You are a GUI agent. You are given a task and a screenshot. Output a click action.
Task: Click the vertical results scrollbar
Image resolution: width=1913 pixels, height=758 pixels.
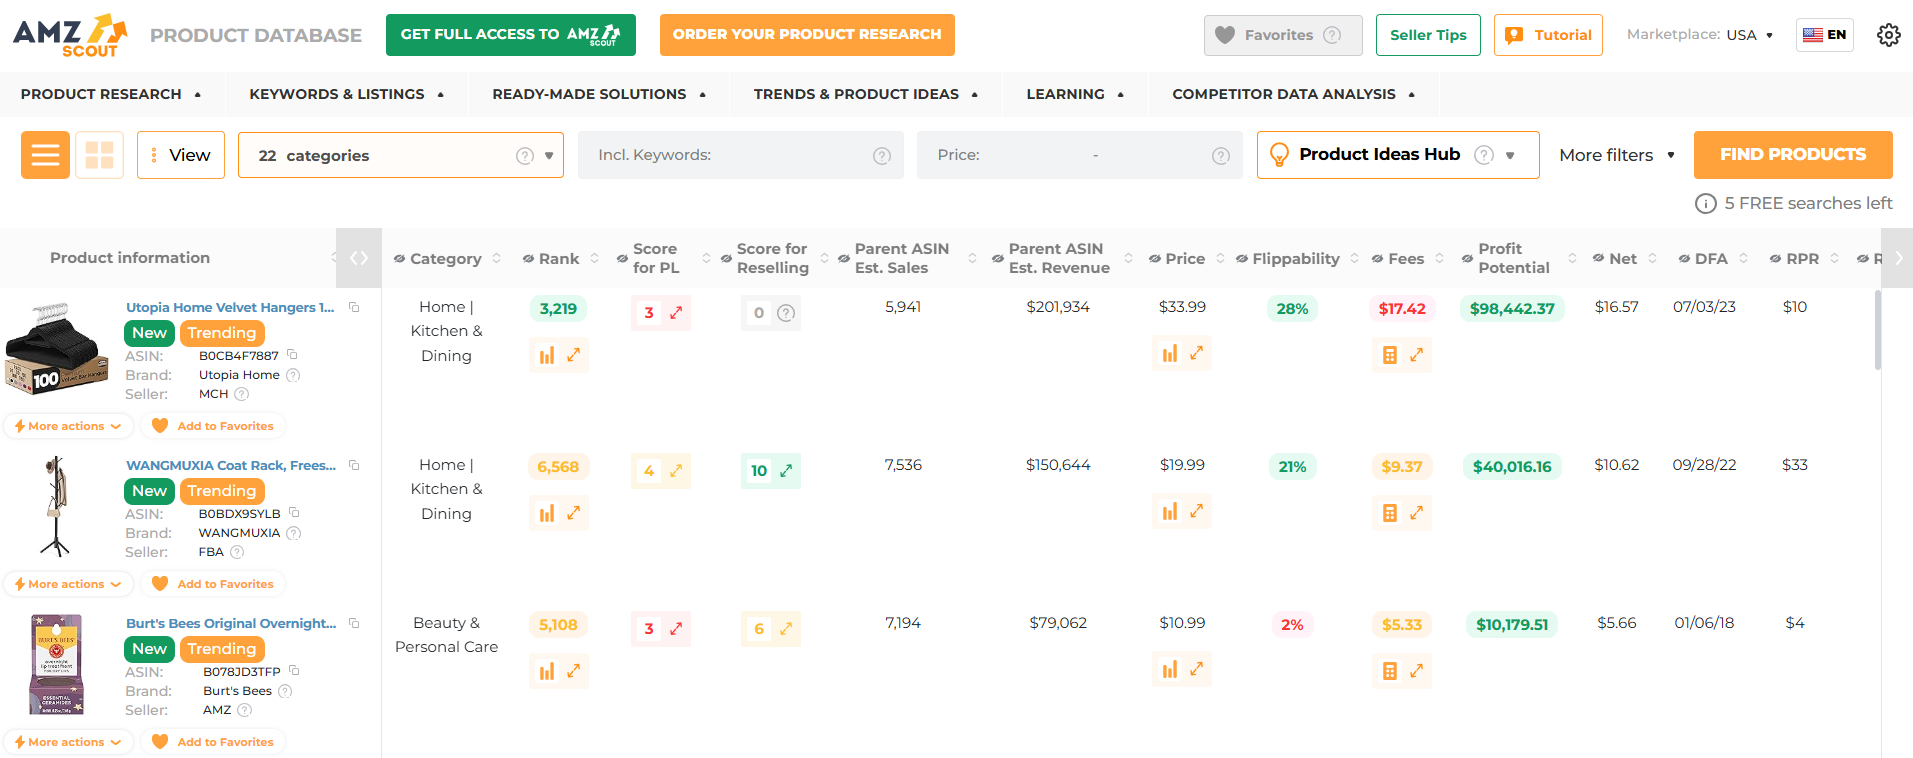(x=1878, y=330)
